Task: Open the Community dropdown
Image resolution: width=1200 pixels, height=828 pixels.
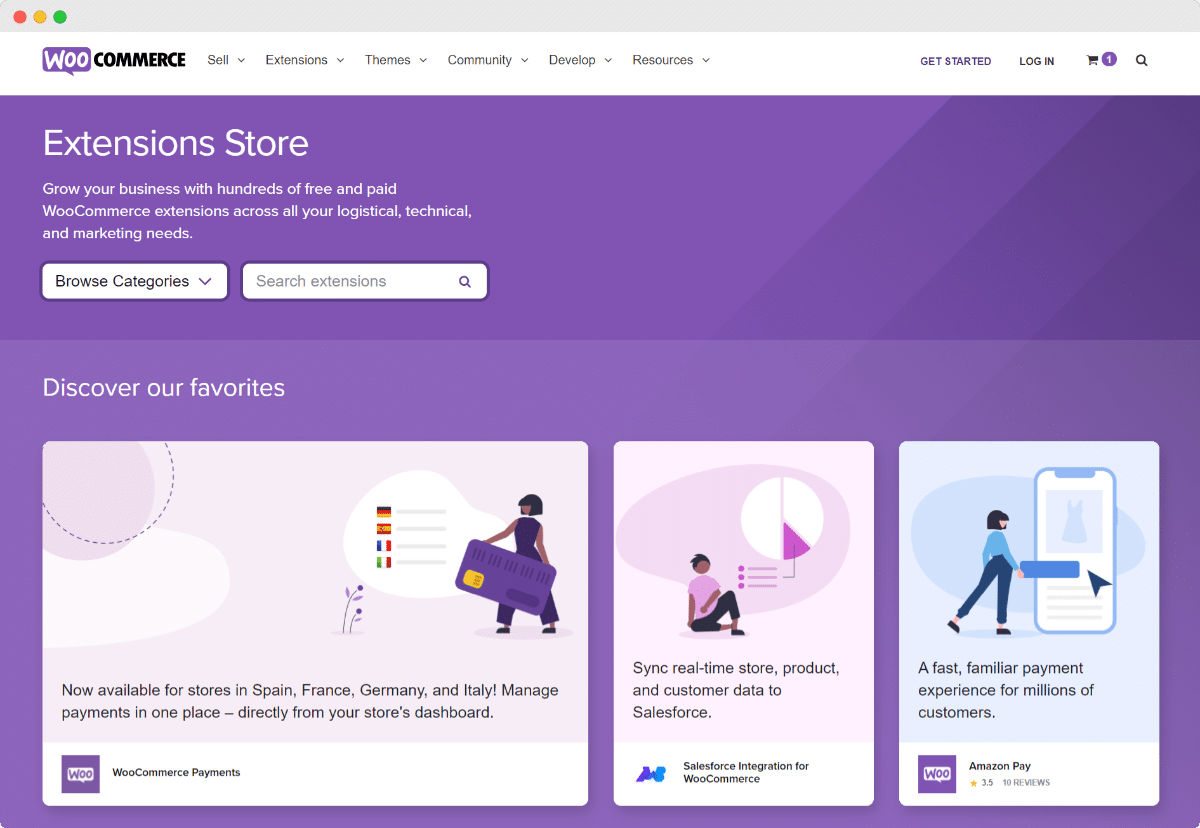Action: (x=488, y=60)
